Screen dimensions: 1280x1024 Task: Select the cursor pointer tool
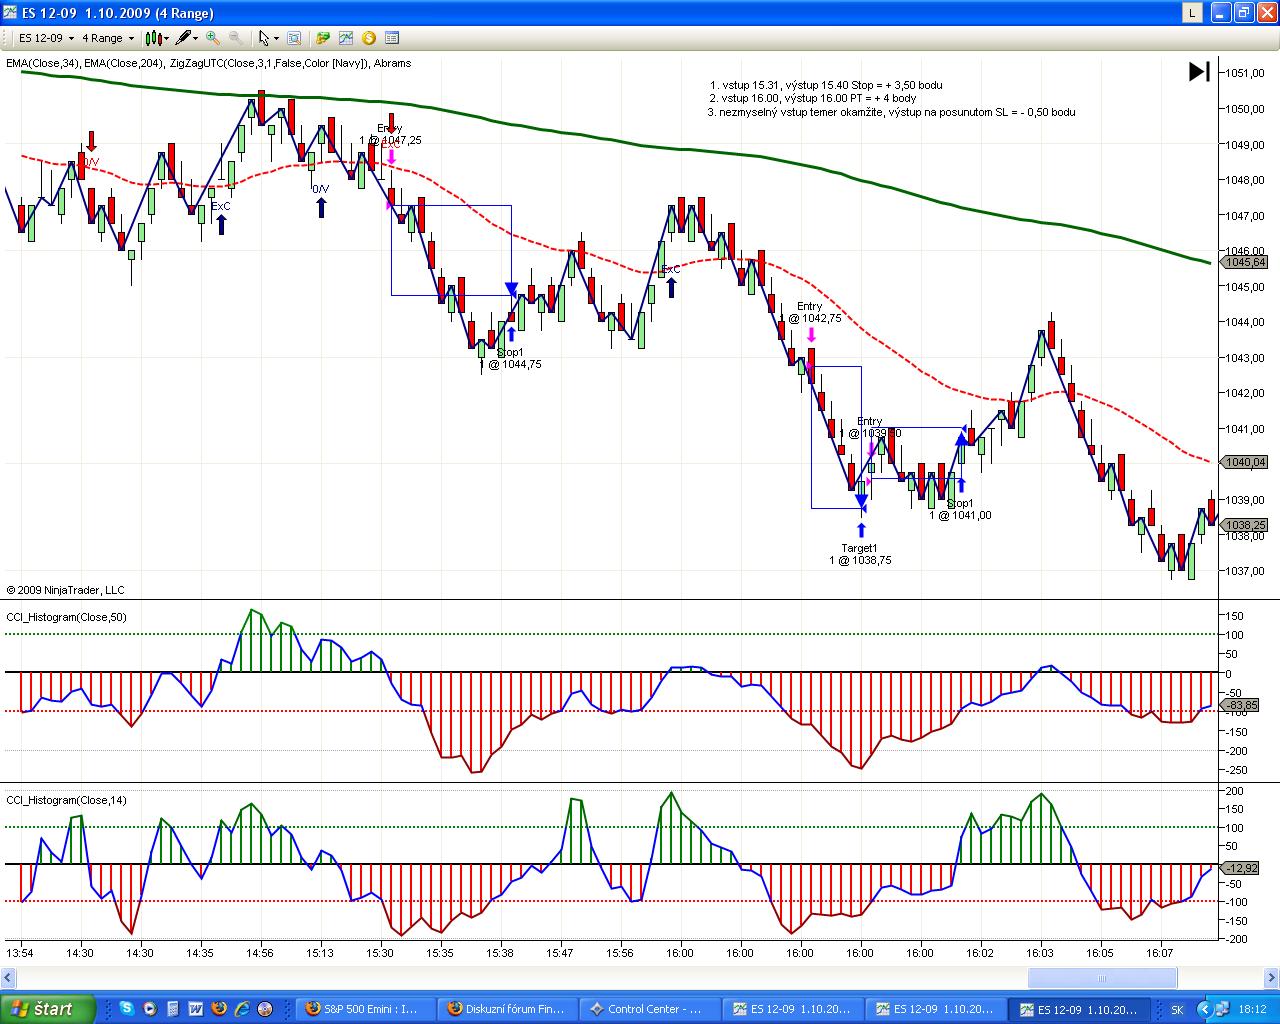pyautogui.click(x=265, y=38)
